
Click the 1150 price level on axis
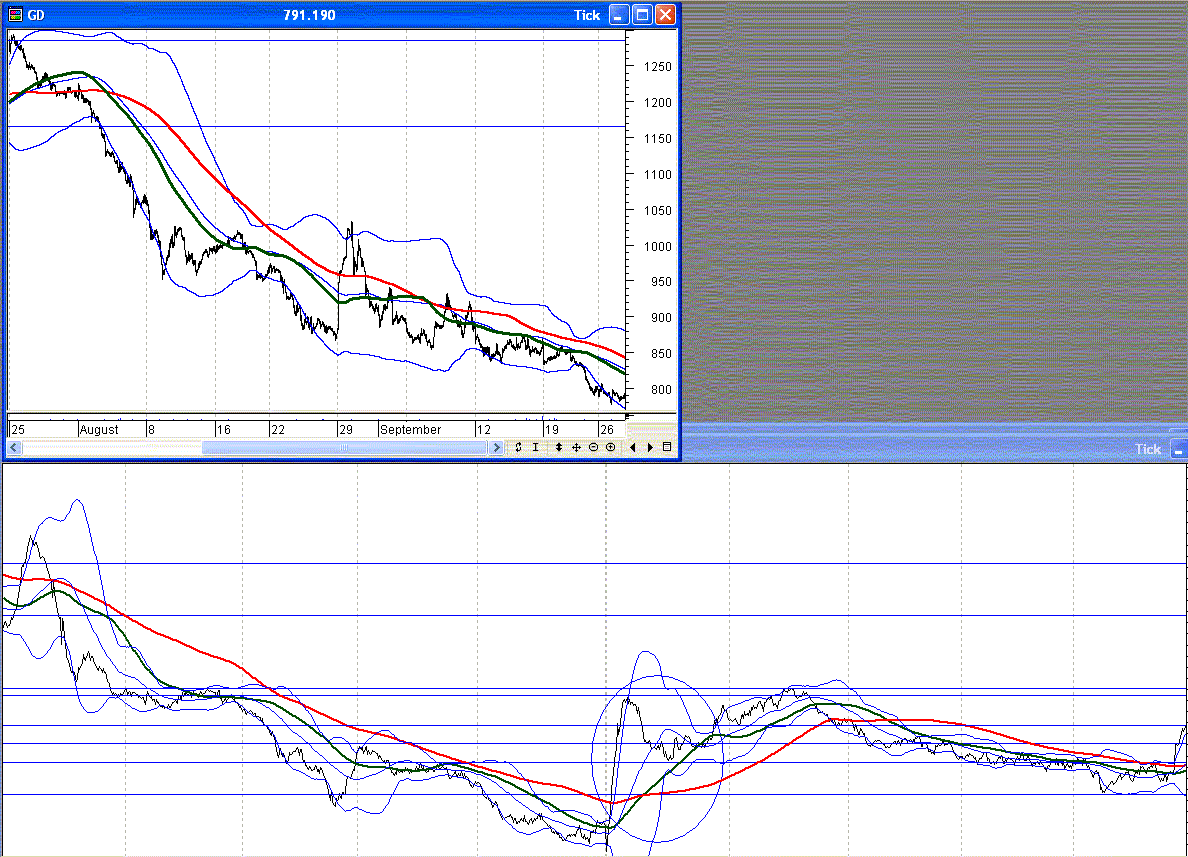pyautogui.click(x=658, y=139)
